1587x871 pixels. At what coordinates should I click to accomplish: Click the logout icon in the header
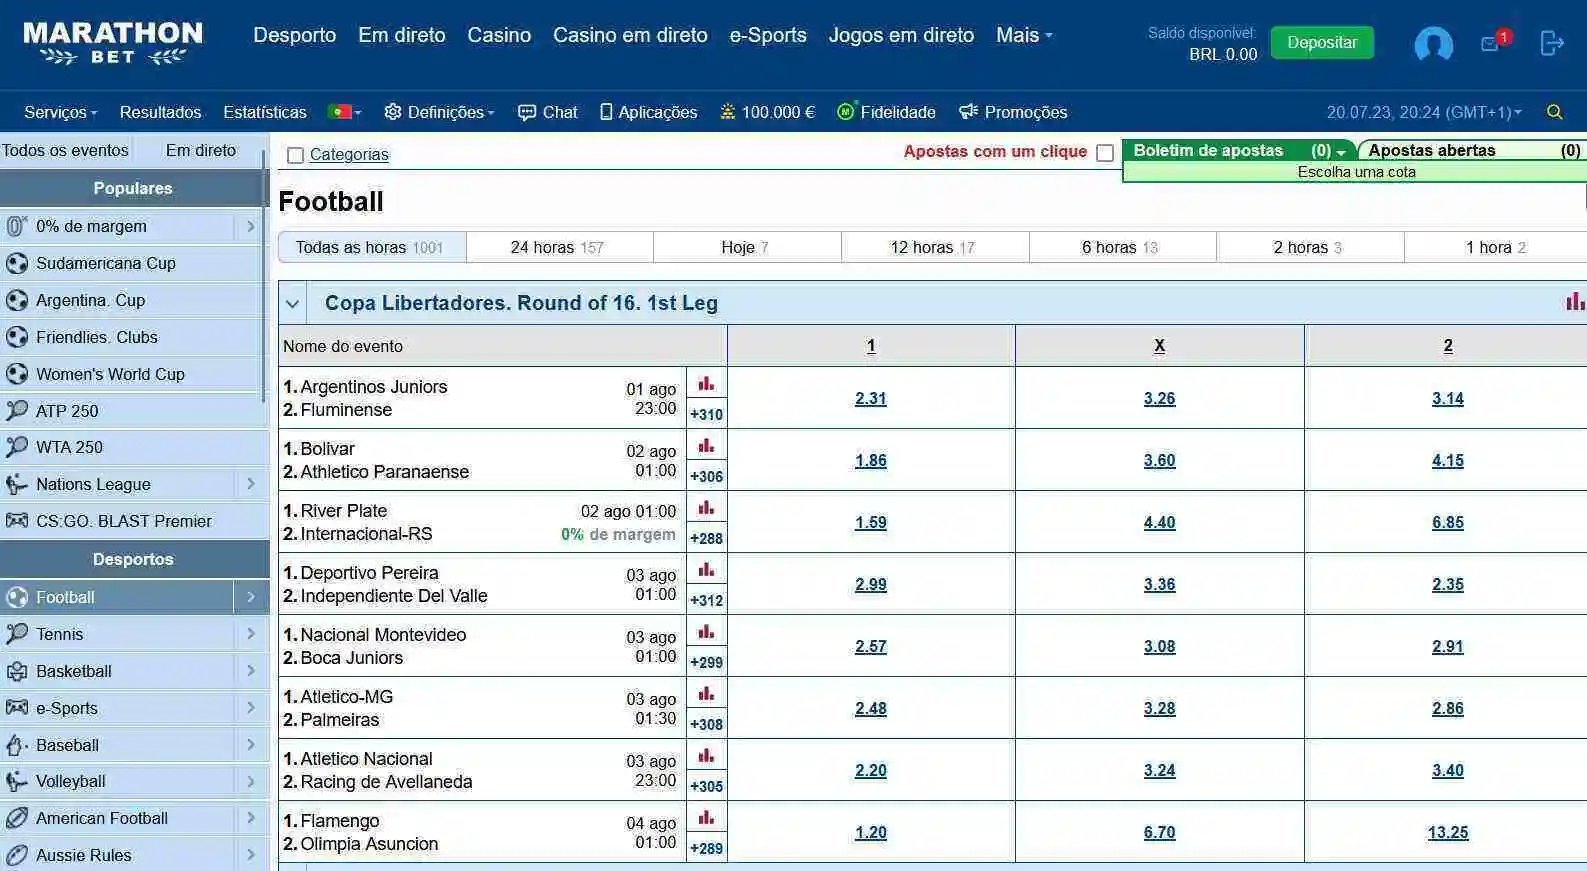point(1551,43)
